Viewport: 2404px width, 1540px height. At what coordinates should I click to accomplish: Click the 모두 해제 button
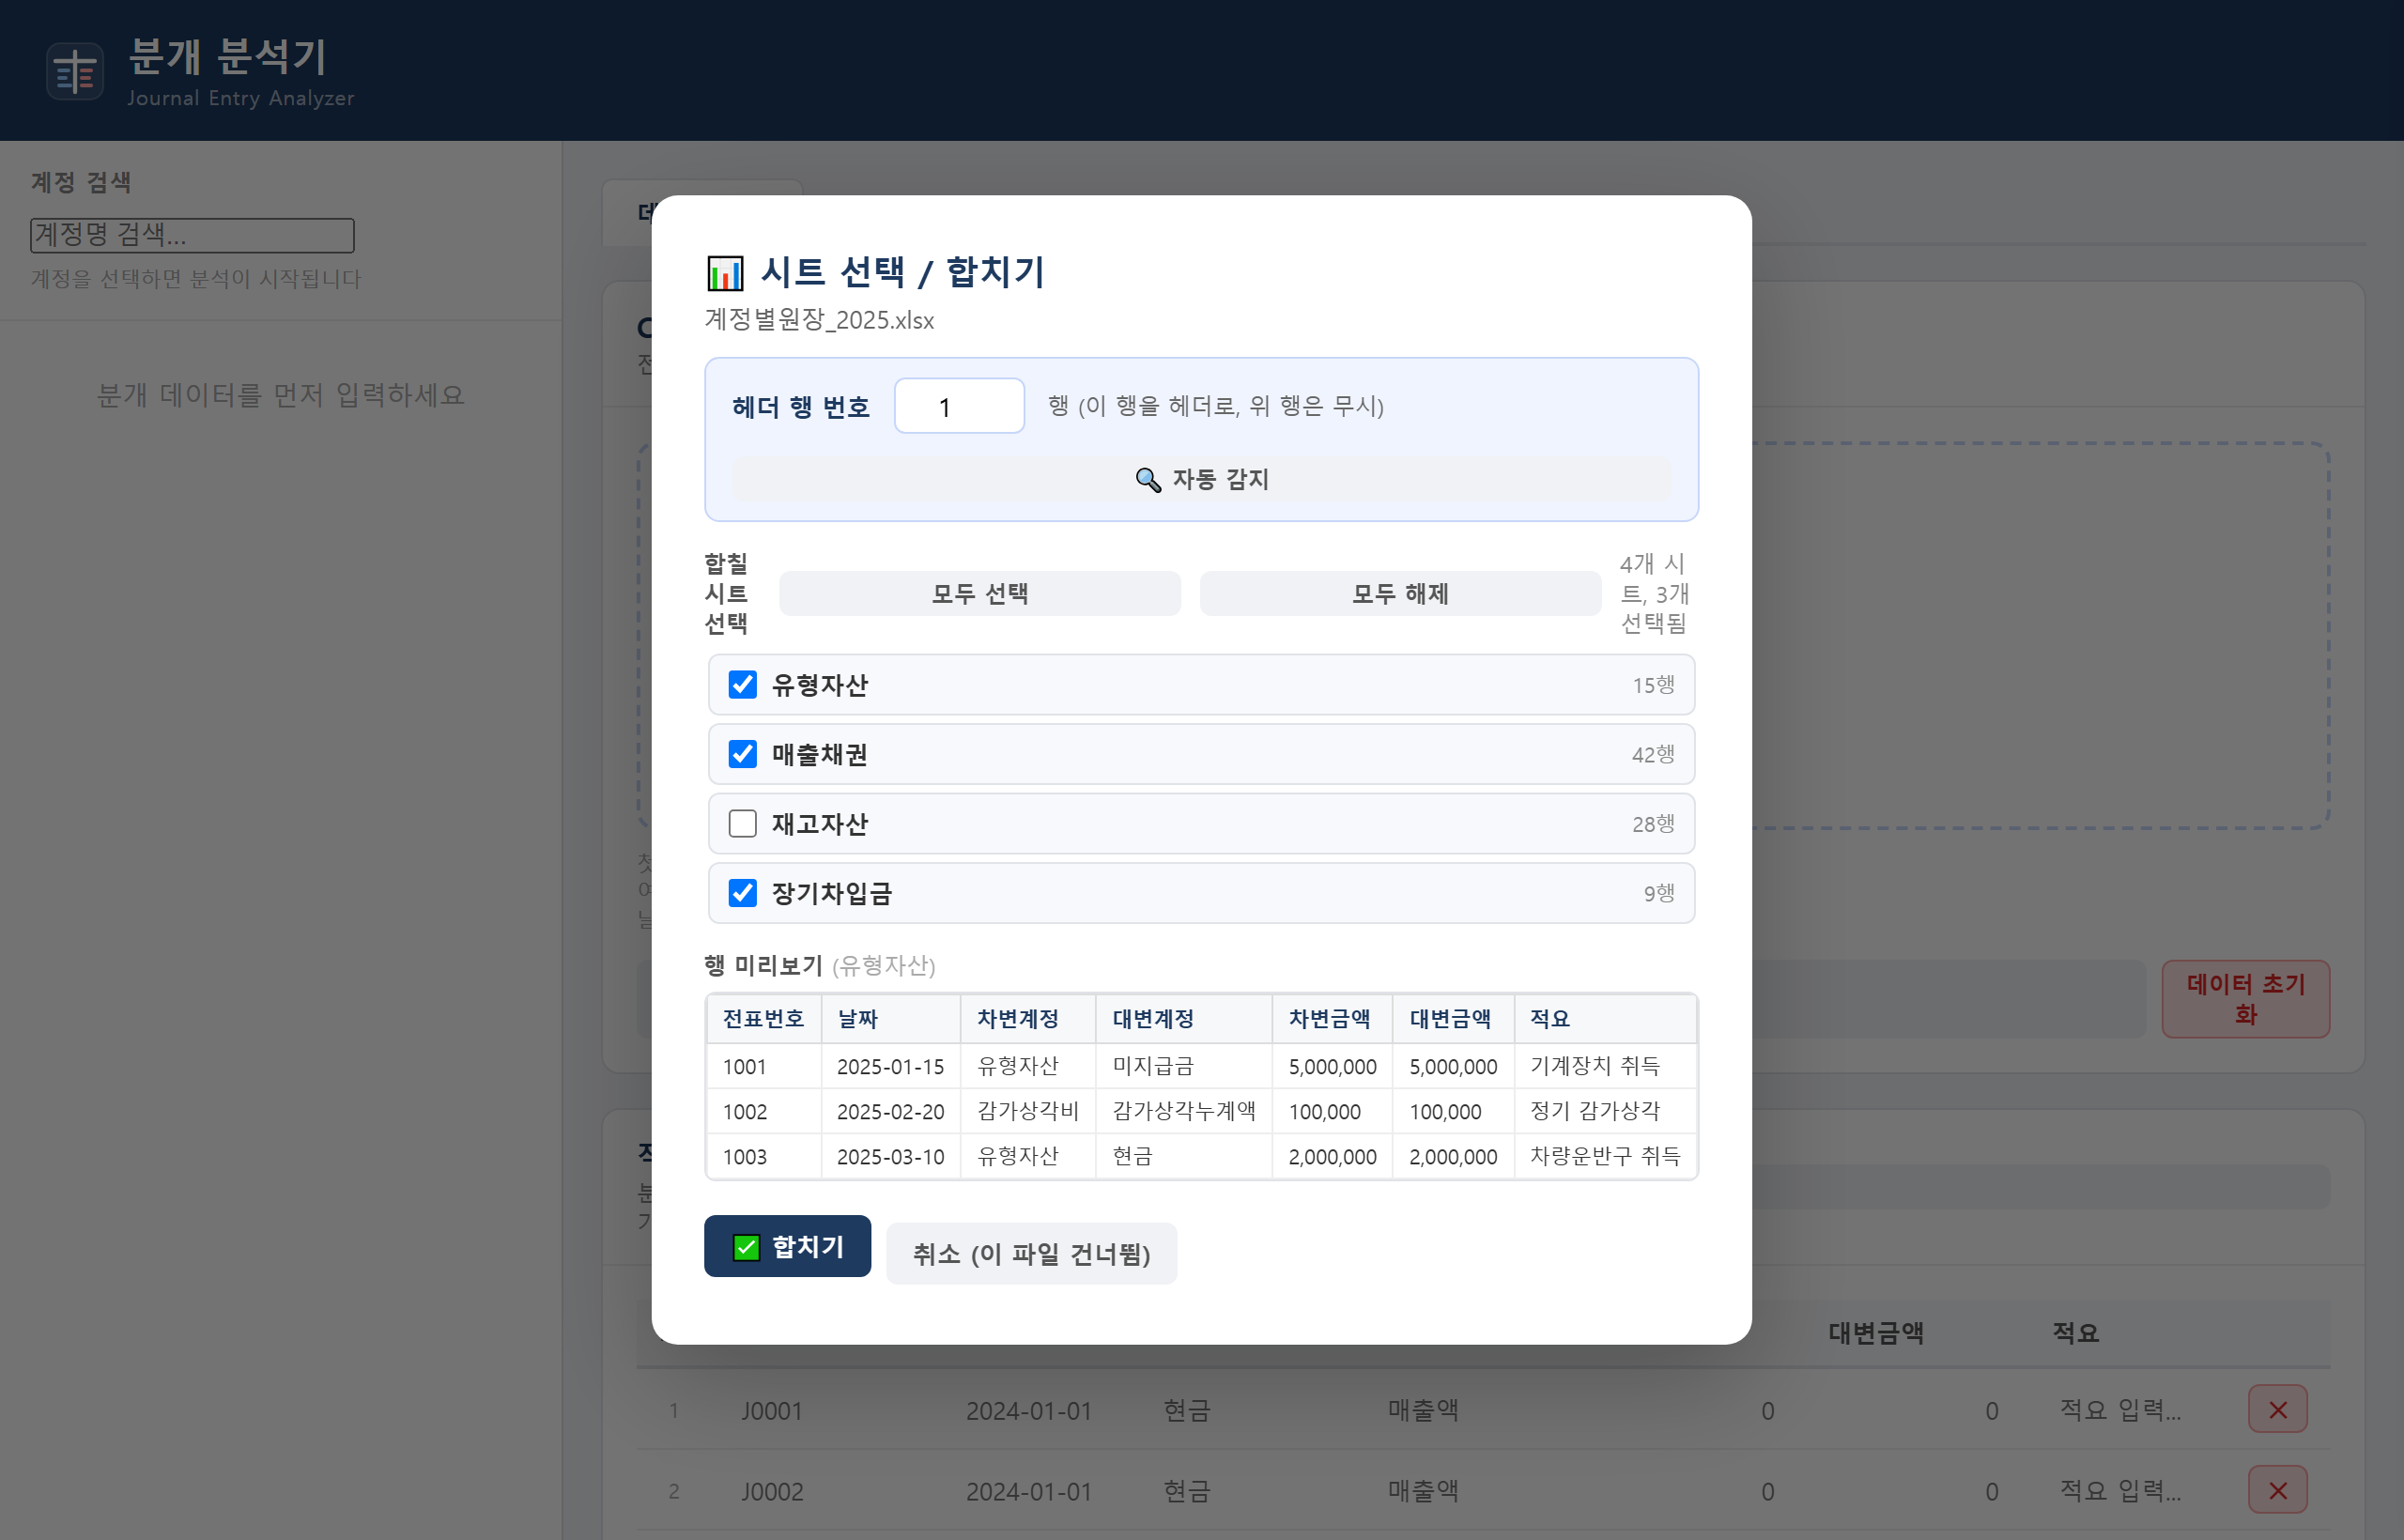1400,594
